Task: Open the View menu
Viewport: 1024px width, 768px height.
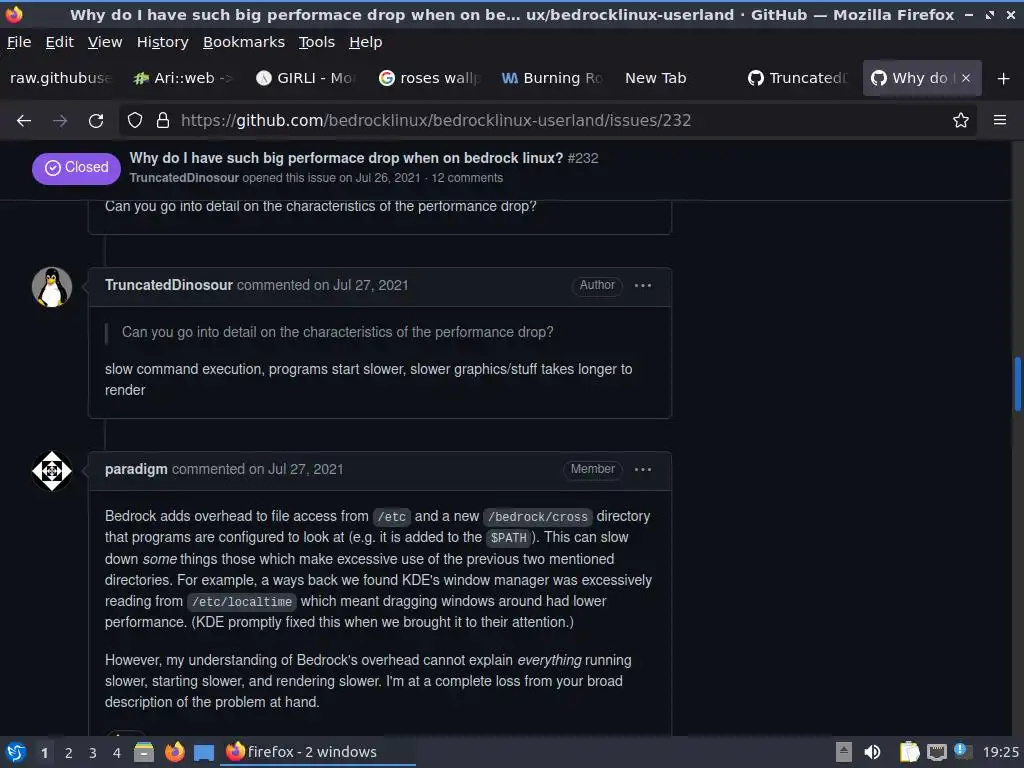Action: pos(105,42)
